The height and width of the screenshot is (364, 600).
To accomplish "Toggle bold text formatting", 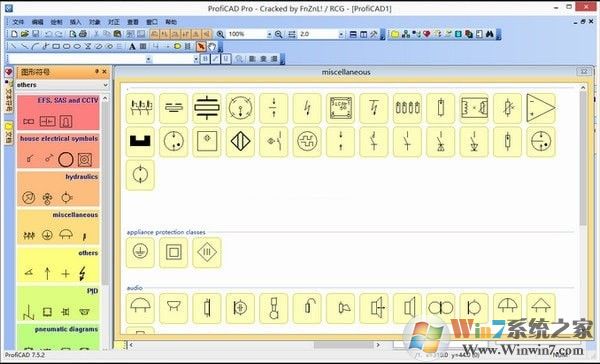I will pyautogui.click(x=205, y=59).
